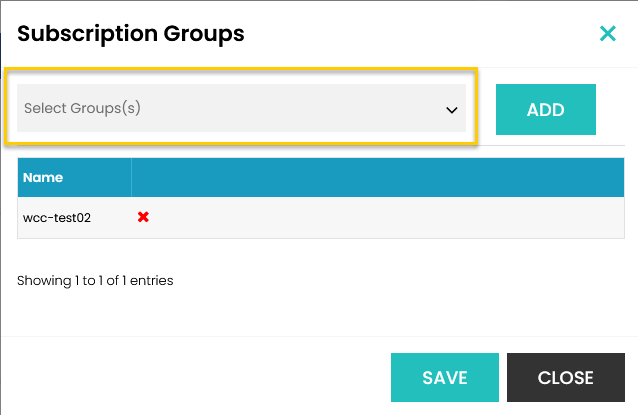This screenshot has width=638, height=415.
Task: Click the Showing 1 to 1 of 1 entries text
Action: click(x=95, y=281)
